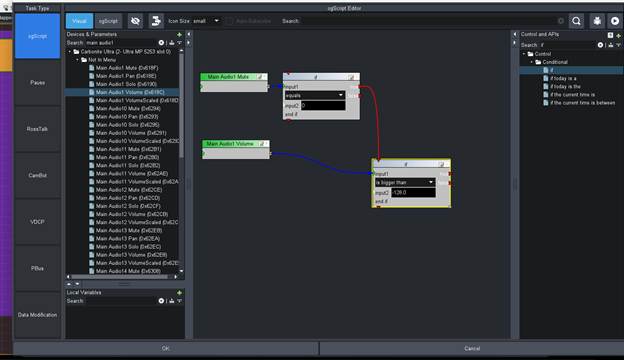Toggle the crossed-eye visibility button in toolbar

click(x=135, y=21)
